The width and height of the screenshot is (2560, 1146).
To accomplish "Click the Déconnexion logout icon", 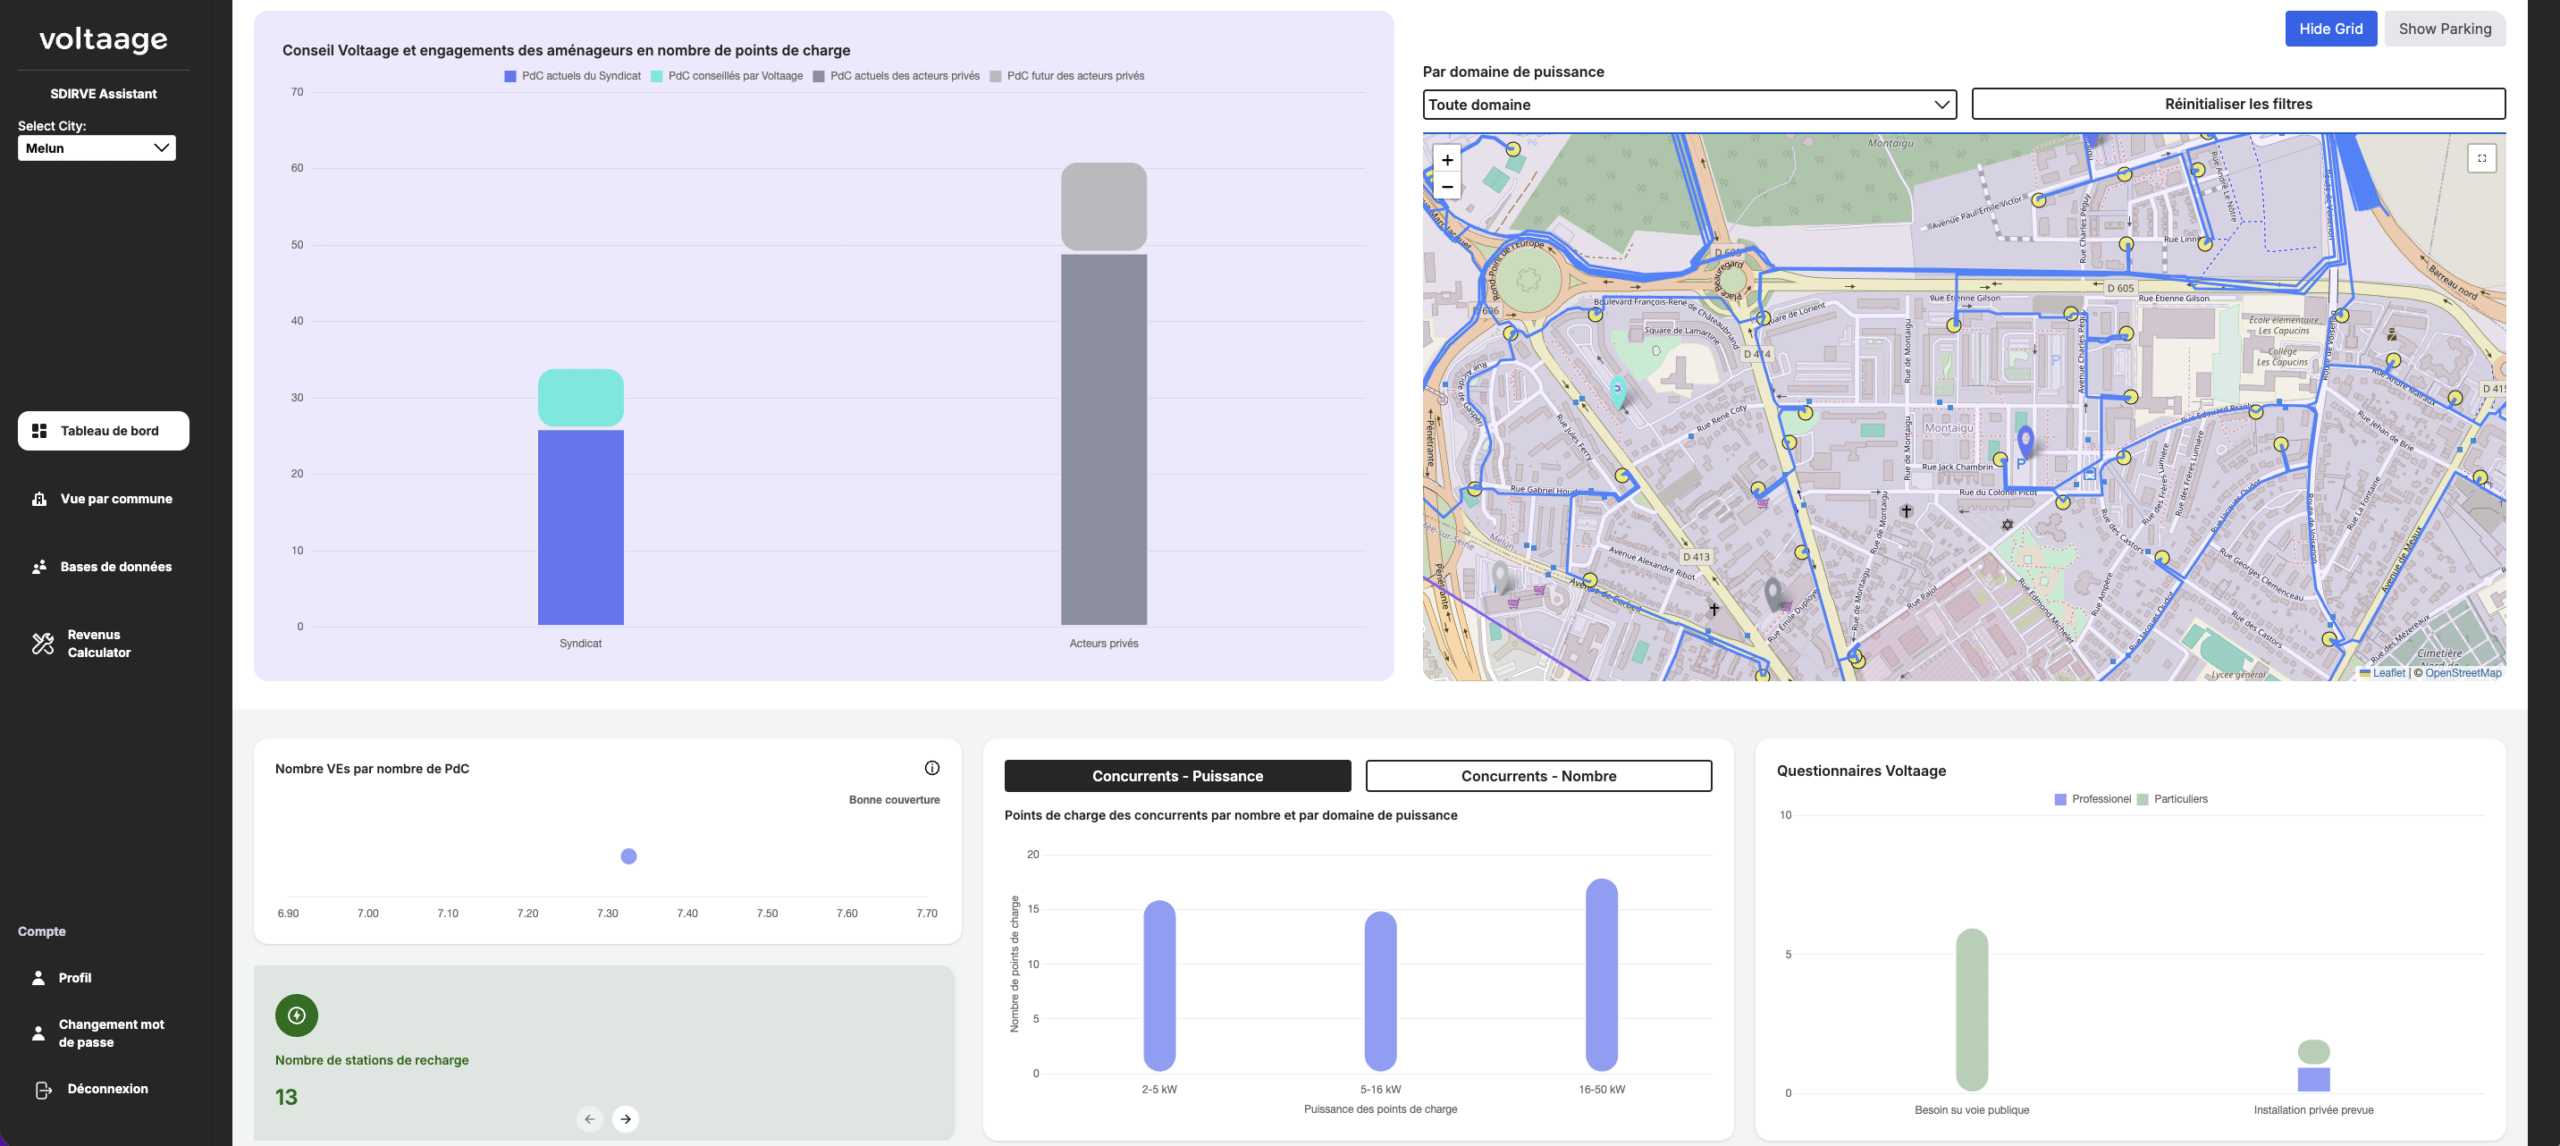I will [43, 1090].
